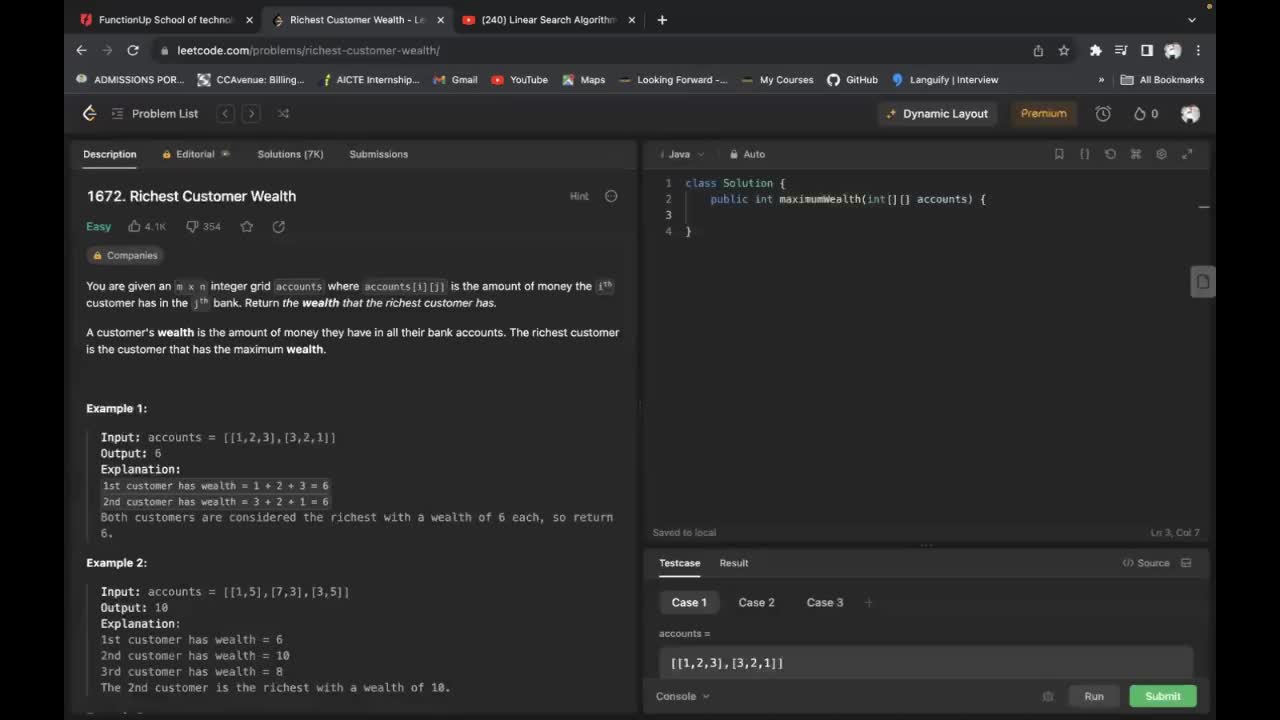Switch to the Description tab

coord(109,154)
